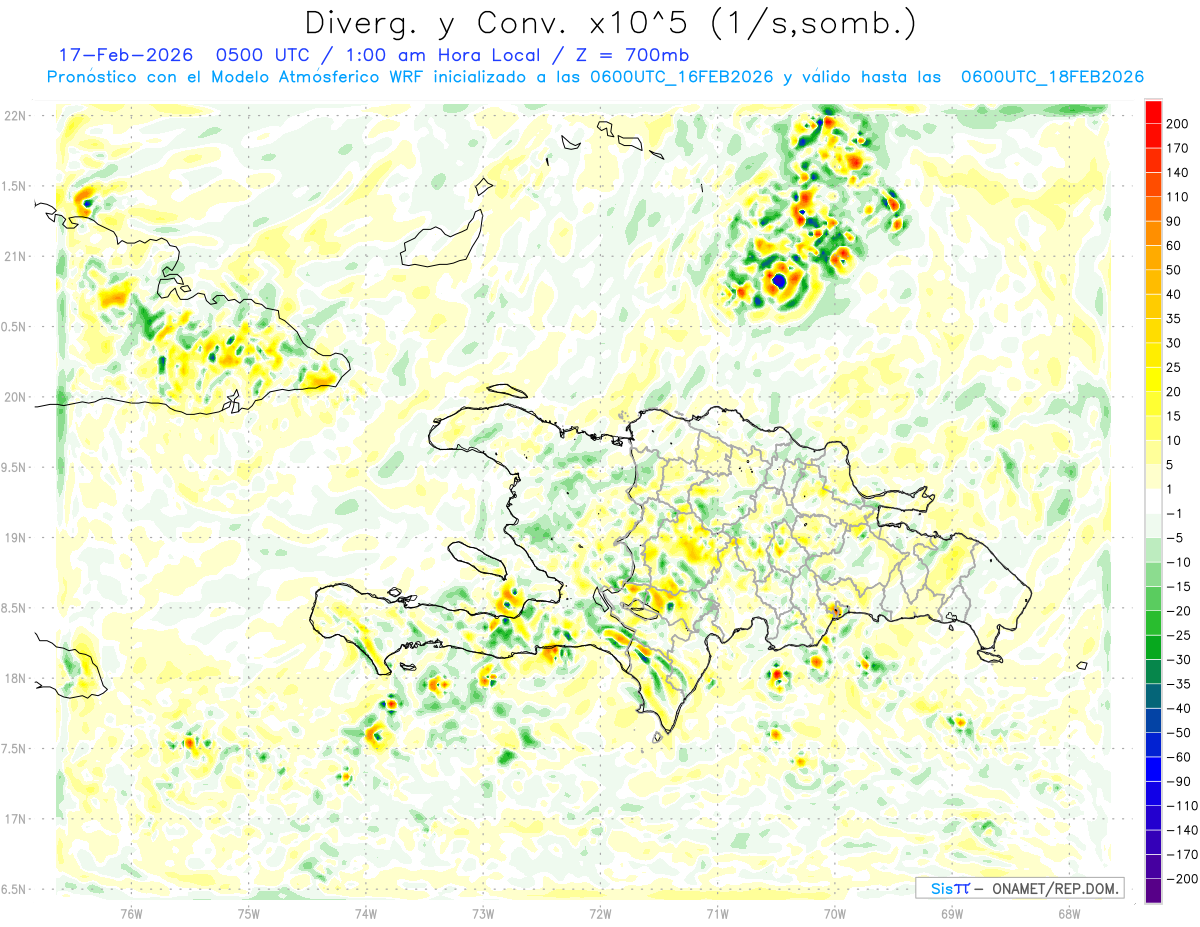Click the 69W longitude label

click(x=952, y=913)
